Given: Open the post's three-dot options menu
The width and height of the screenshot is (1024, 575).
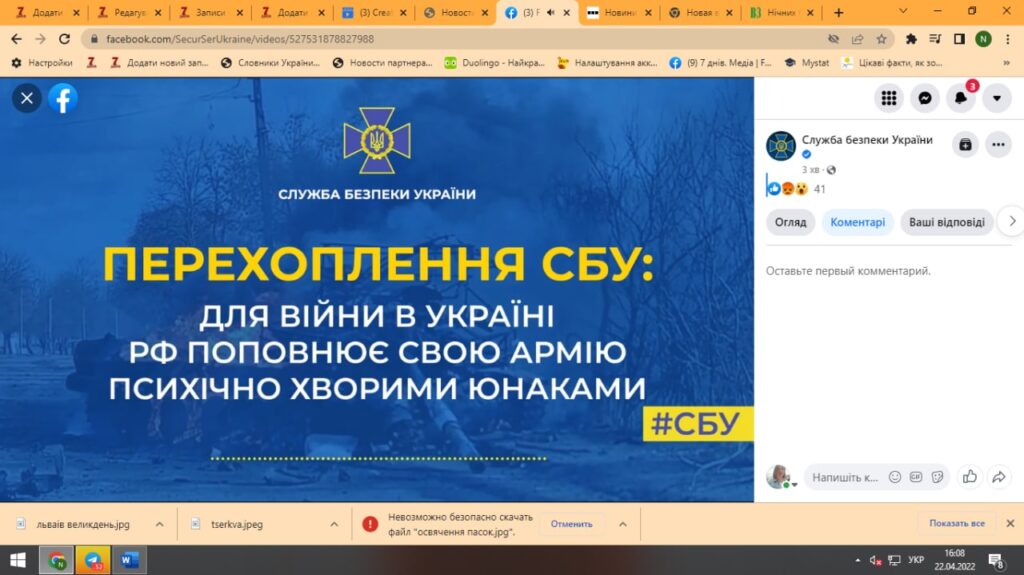Looking at the screenshot, I should 998,144.
